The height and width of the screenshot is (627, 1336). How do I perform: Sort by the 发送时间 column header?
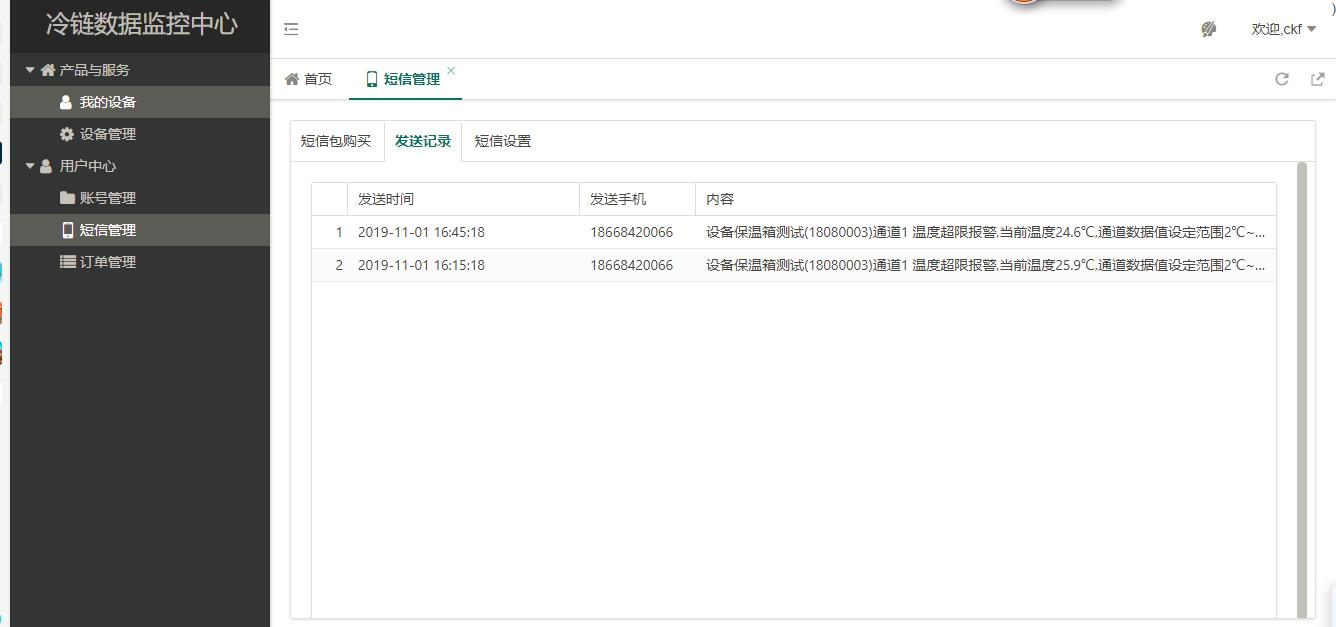click(386, 199)
